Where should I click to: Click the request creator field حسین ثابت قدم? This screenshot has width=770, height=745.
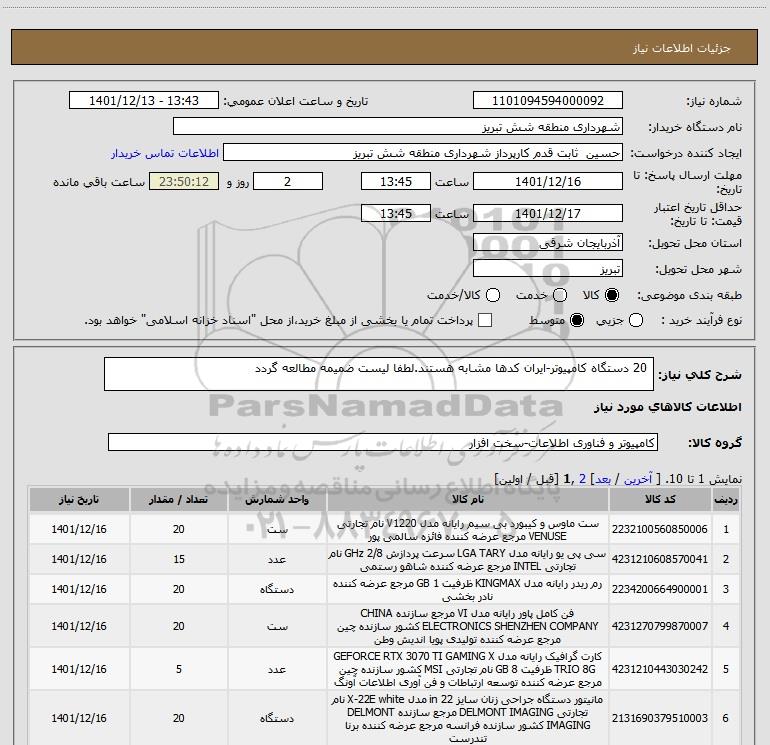point(423,152)
